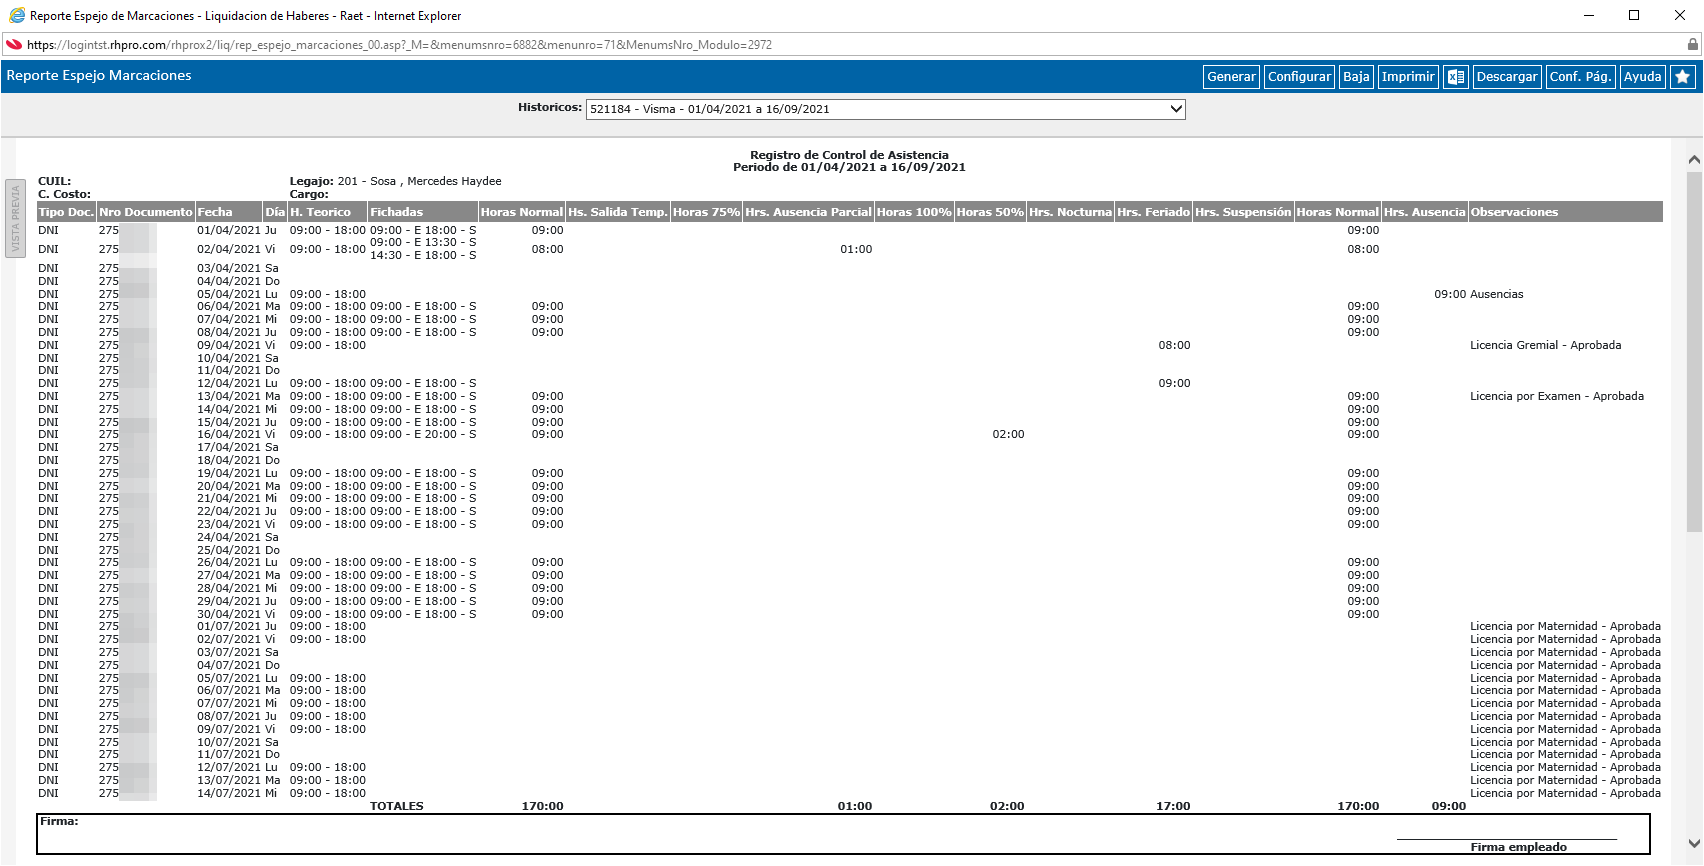This screenshot has width=1704, height=866.
Task: Click 'Legajo: 201 - Sosa, Mercedes Haydee'
Action: (395, 181)
